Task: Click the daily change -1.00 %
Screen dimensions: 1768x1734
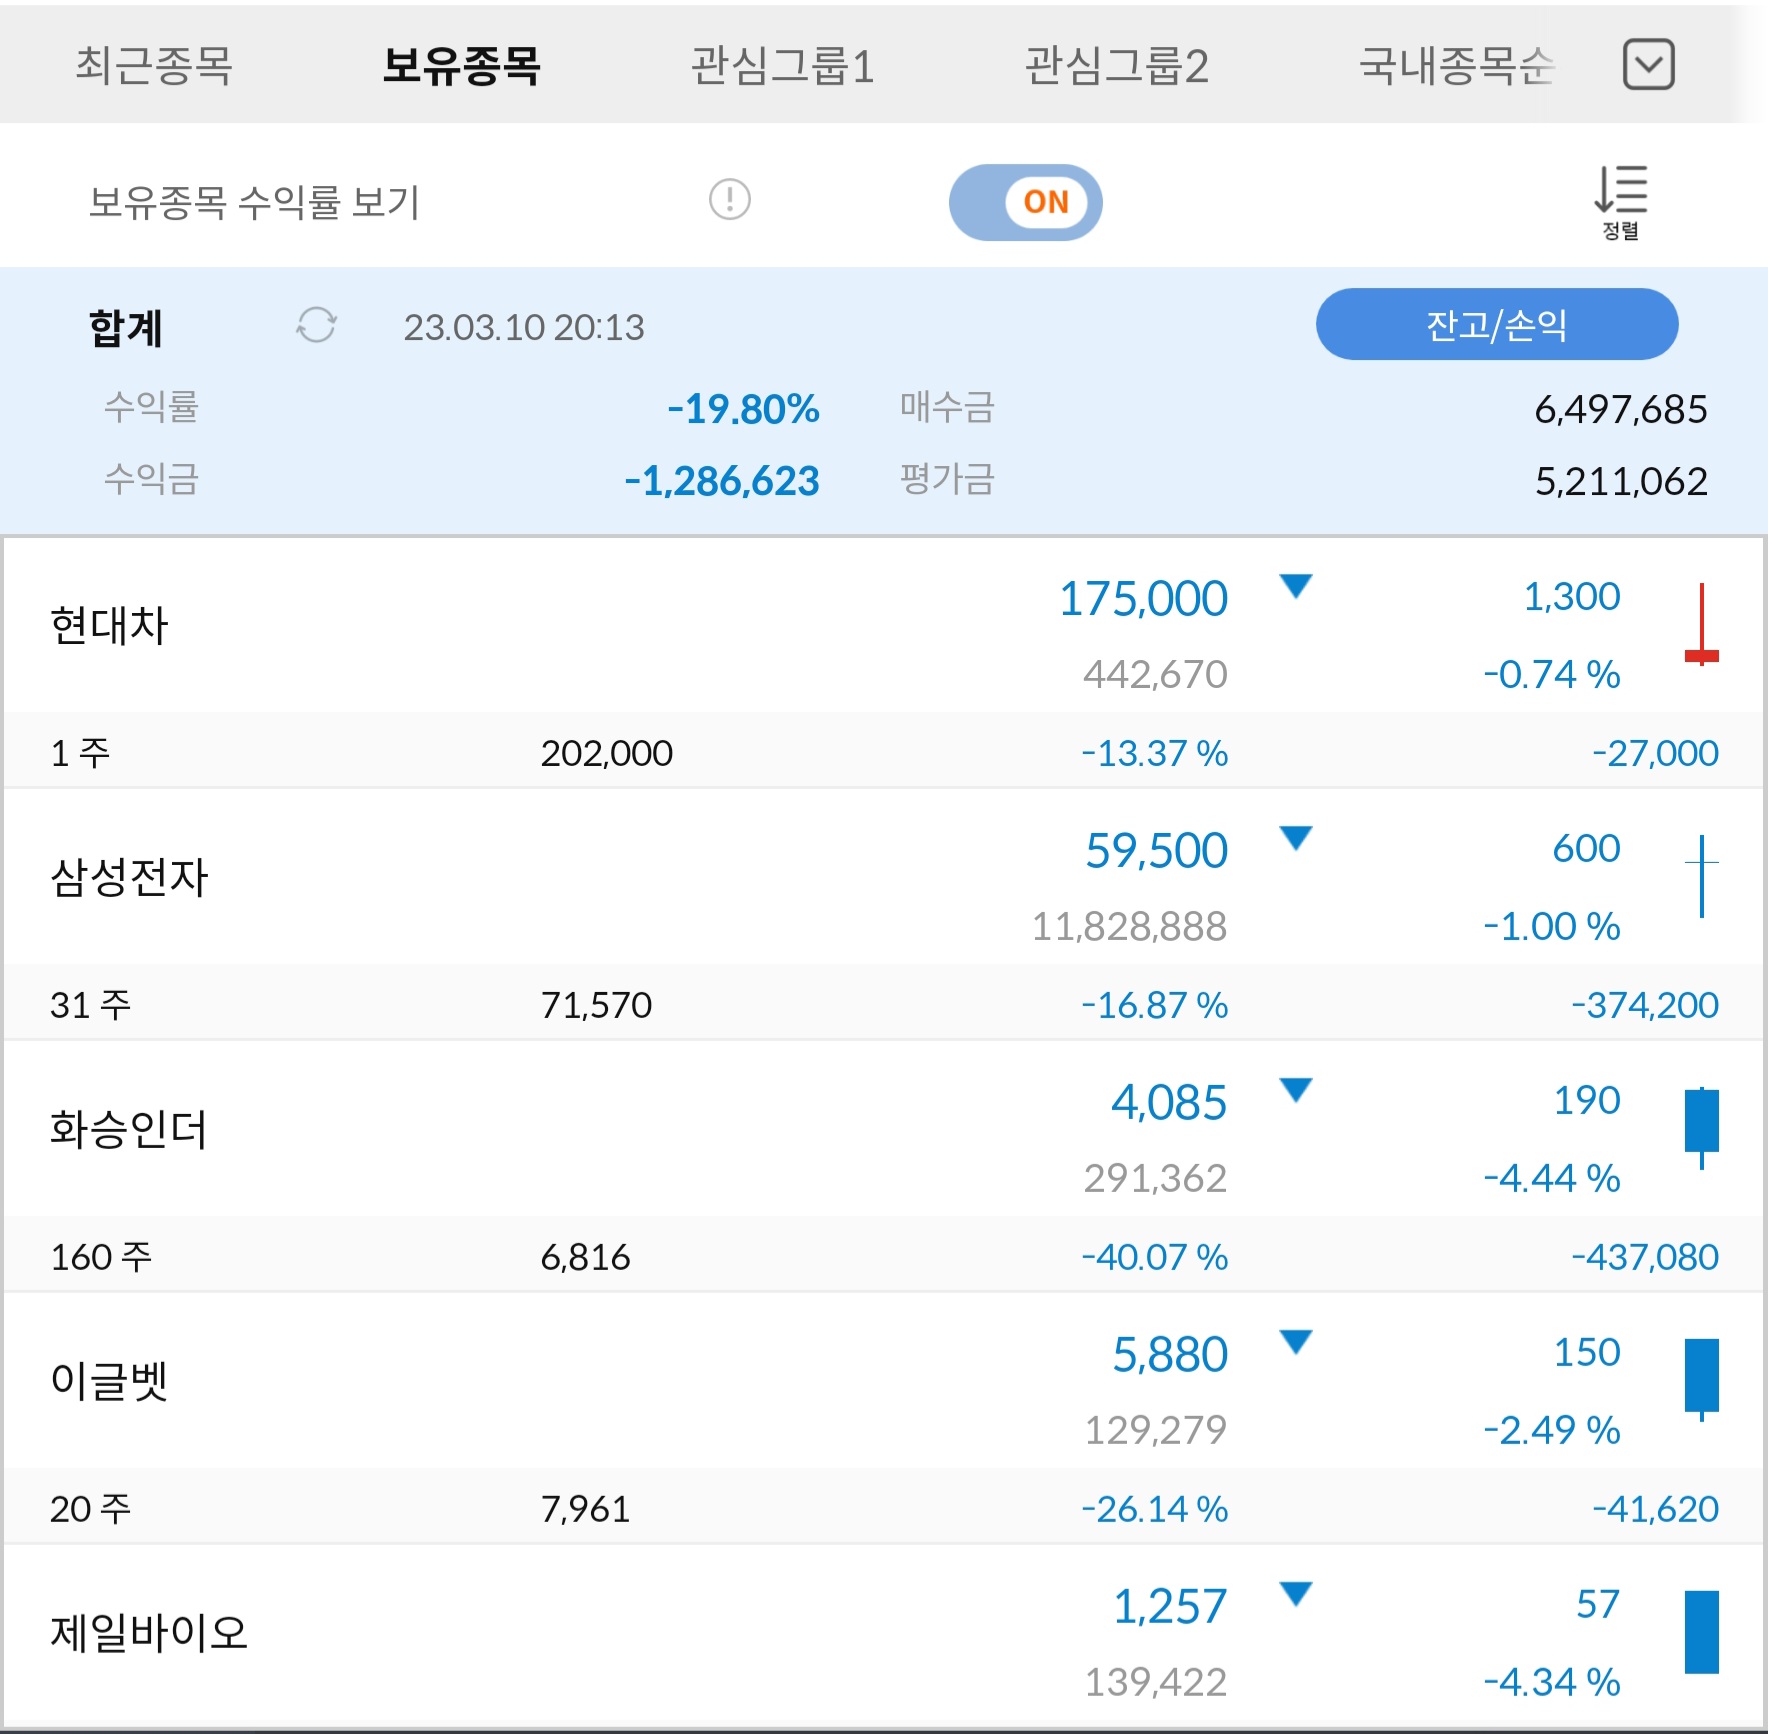Action: 1552,927
